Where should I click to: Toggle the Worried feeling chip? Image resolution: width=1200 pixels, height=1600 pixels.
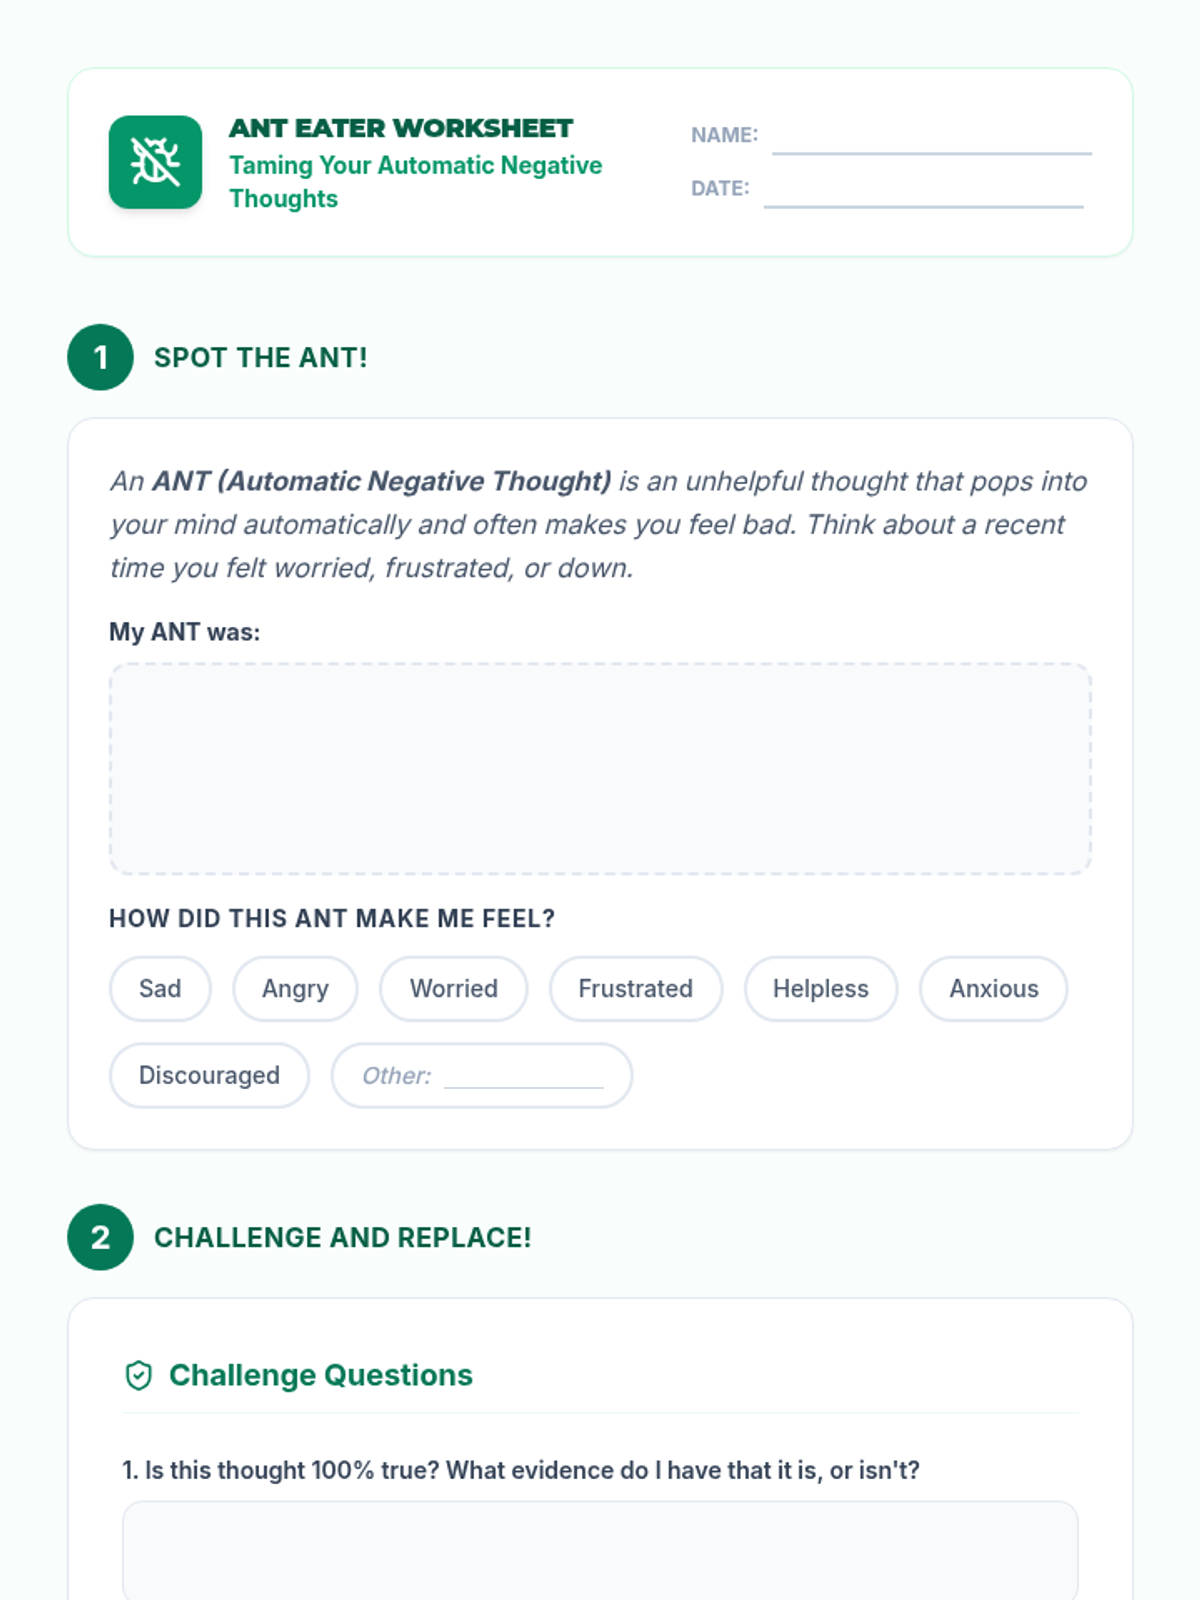(x=454, y=989)
